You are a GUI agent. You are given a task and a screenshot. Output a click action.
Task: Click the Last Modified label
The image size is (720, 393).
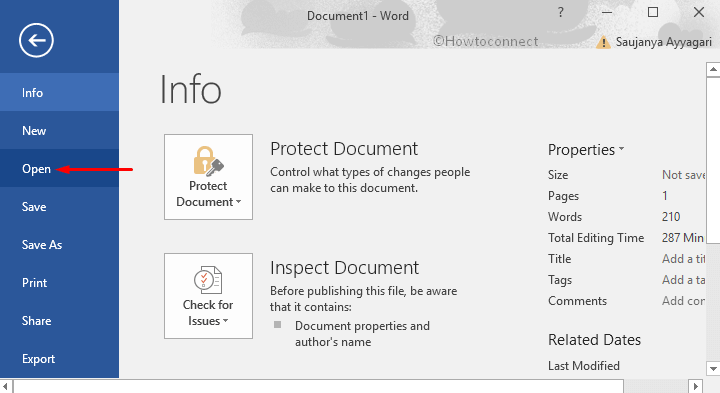tap(584, 366)
